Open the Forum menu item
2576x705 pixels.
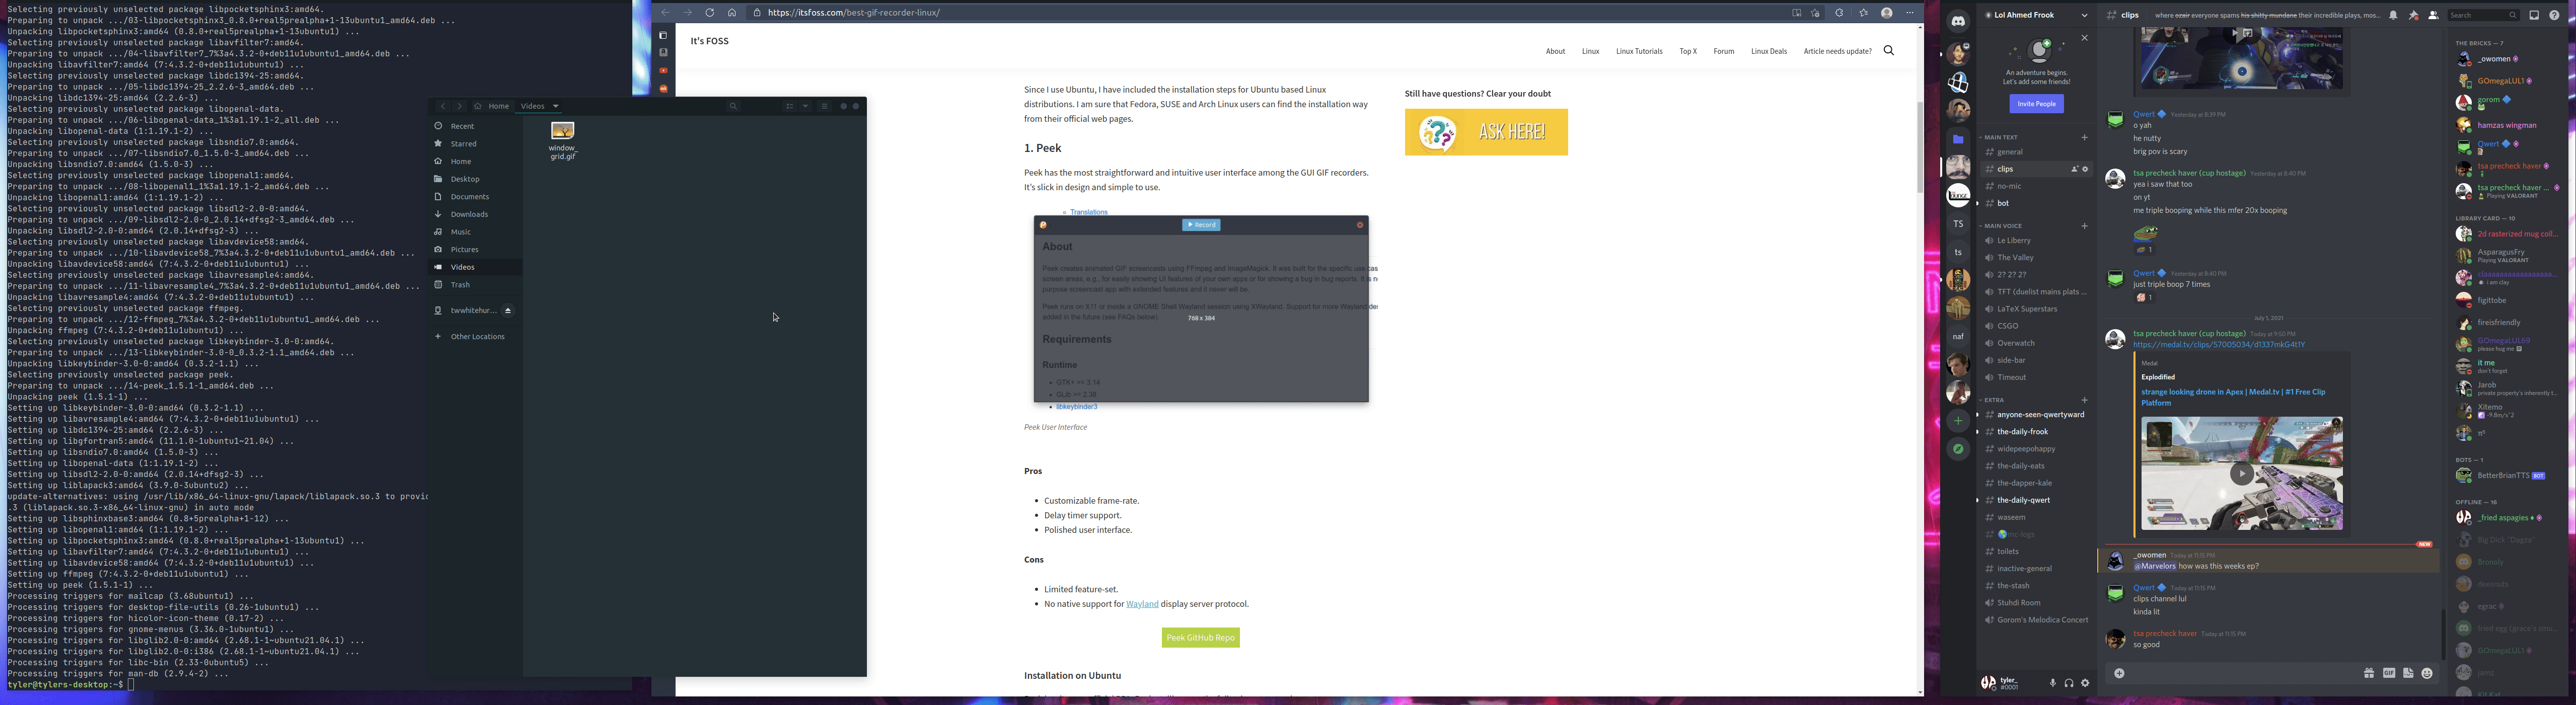(x=1723, y=51)
